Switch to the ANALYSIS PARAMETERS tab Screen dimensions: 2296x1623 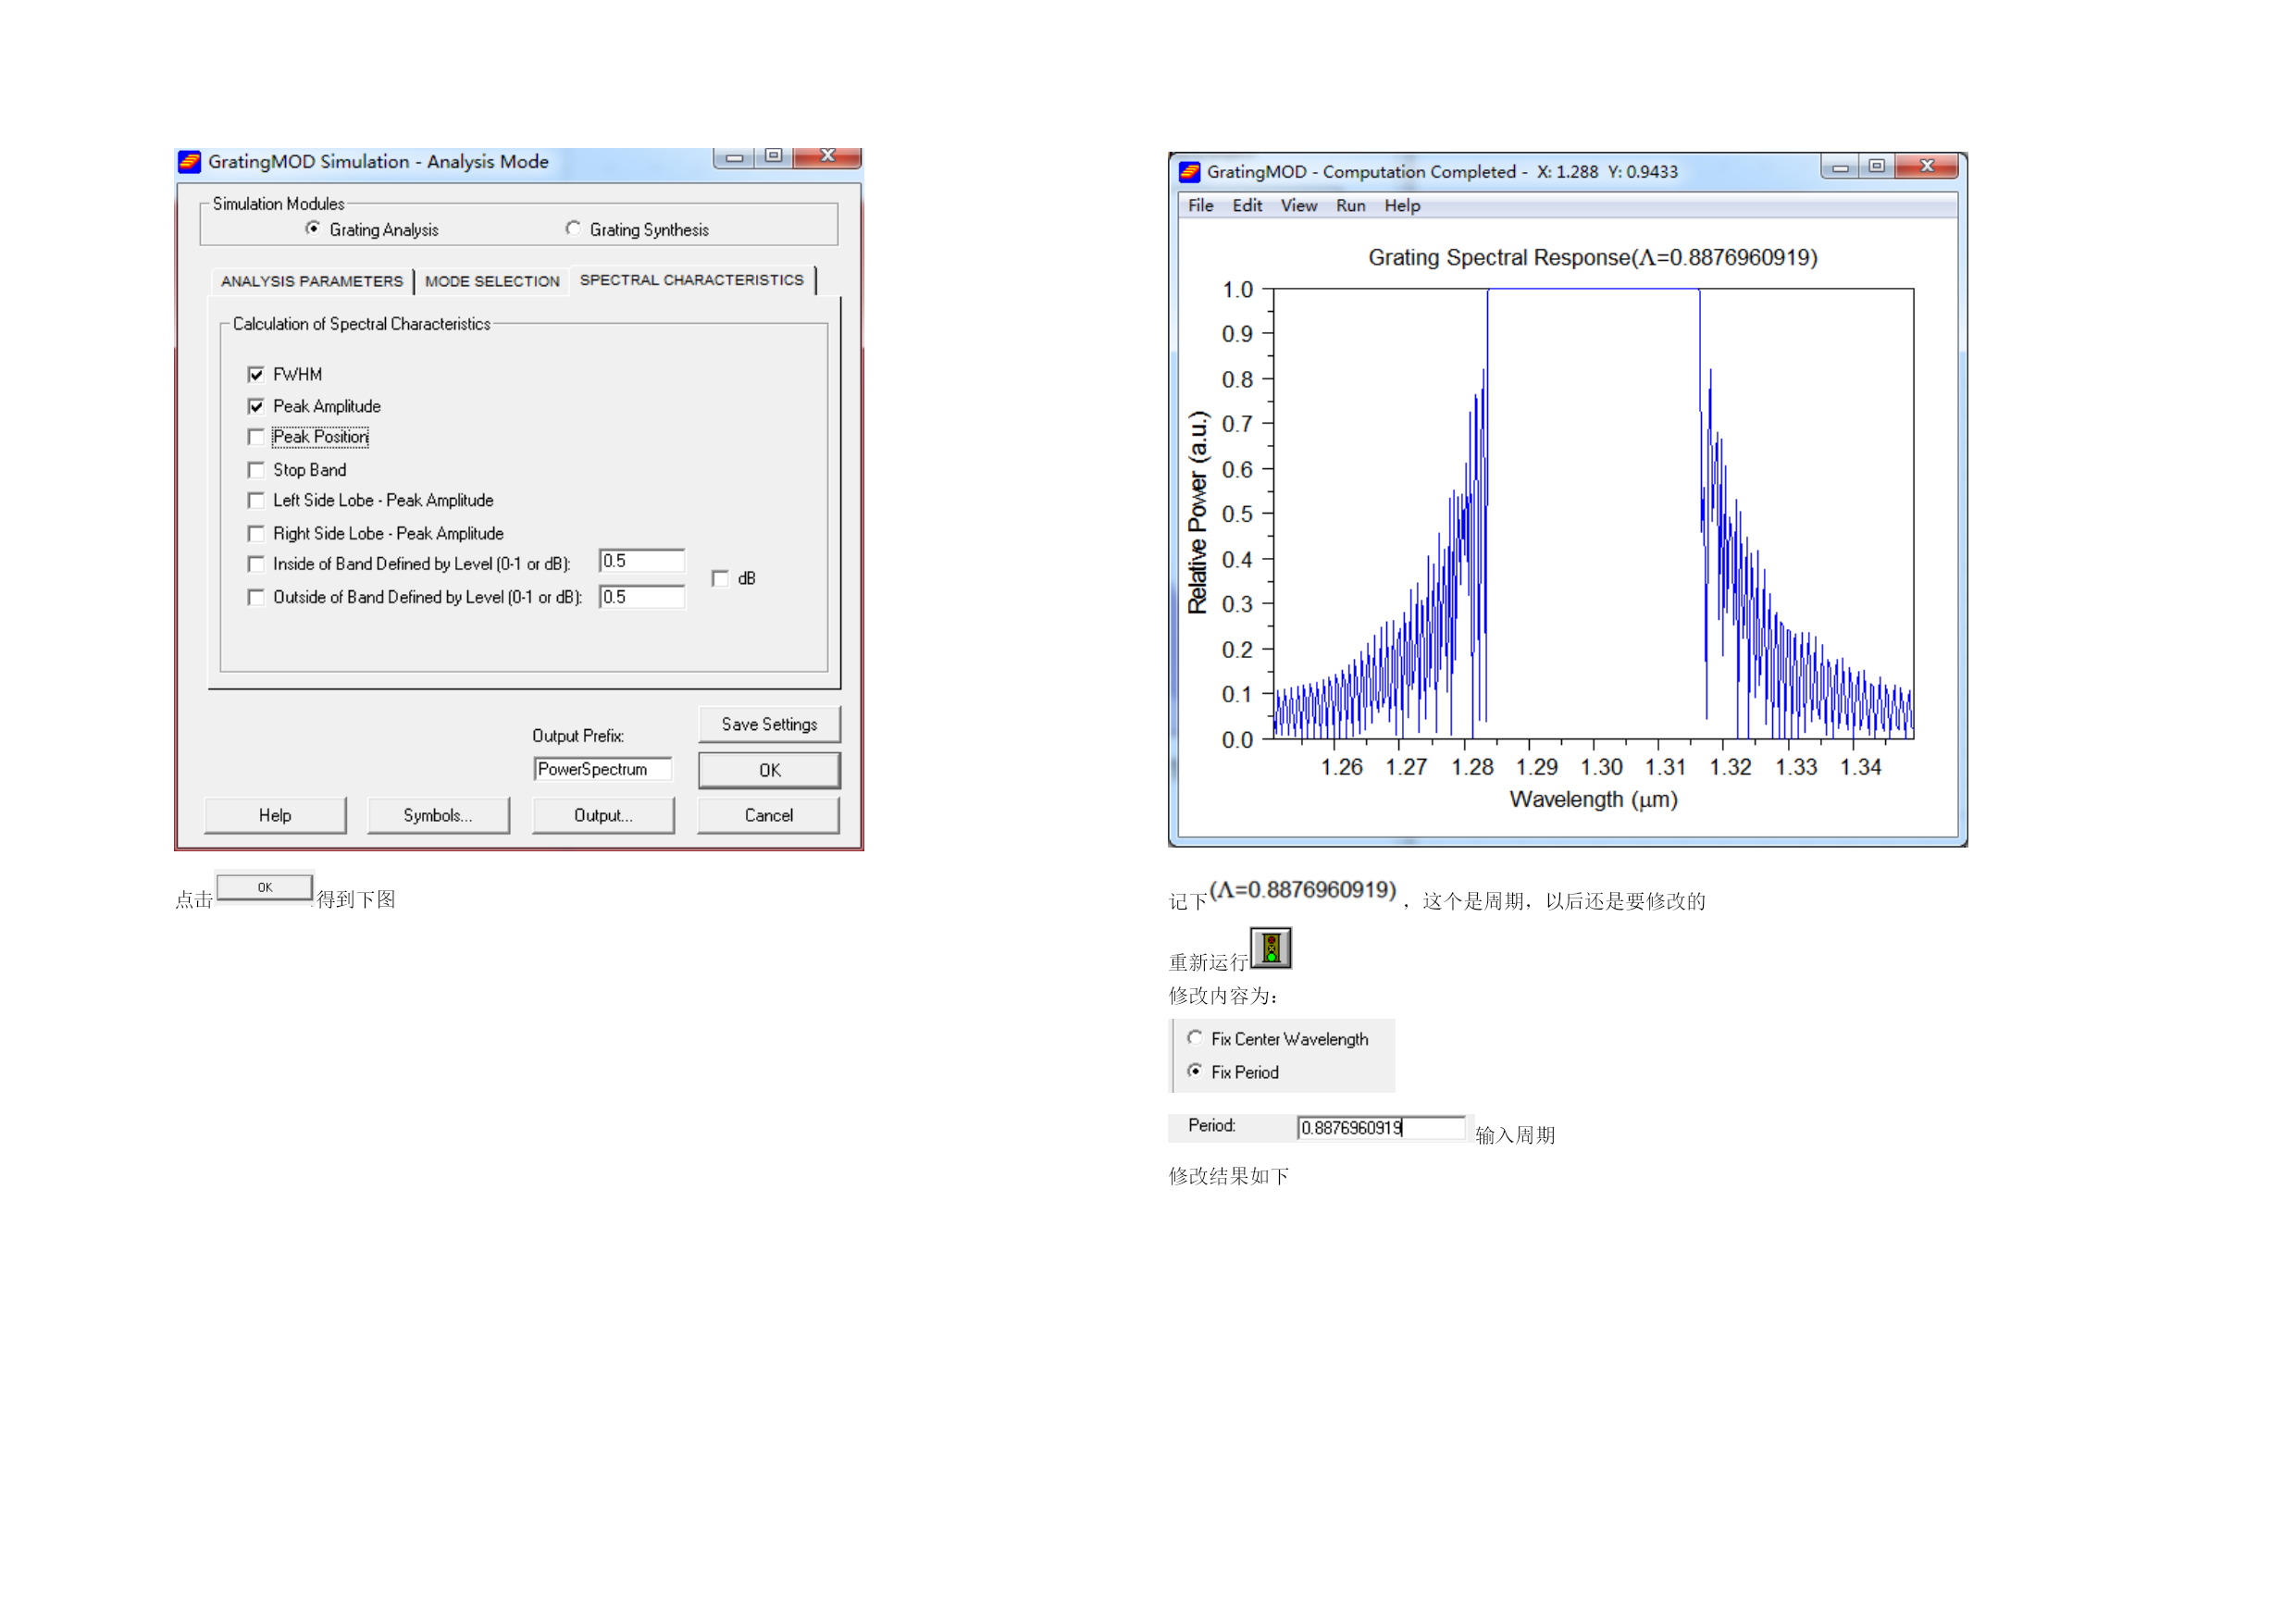click(x=312, y=281)
